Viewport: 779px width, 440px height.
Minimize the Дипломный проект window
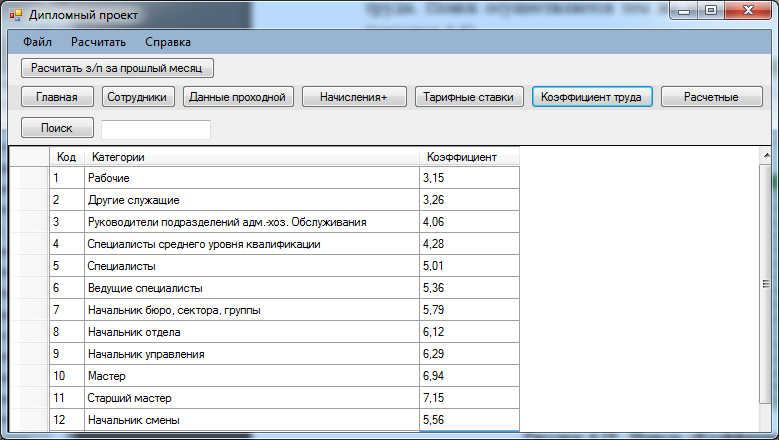point(684,10)
